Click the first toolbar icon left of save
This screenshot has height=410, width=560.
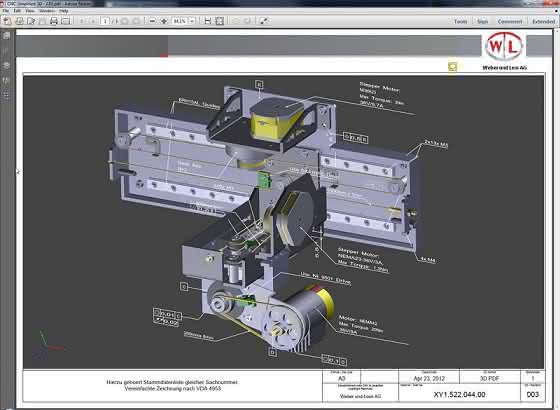click(x=8, y=21)
